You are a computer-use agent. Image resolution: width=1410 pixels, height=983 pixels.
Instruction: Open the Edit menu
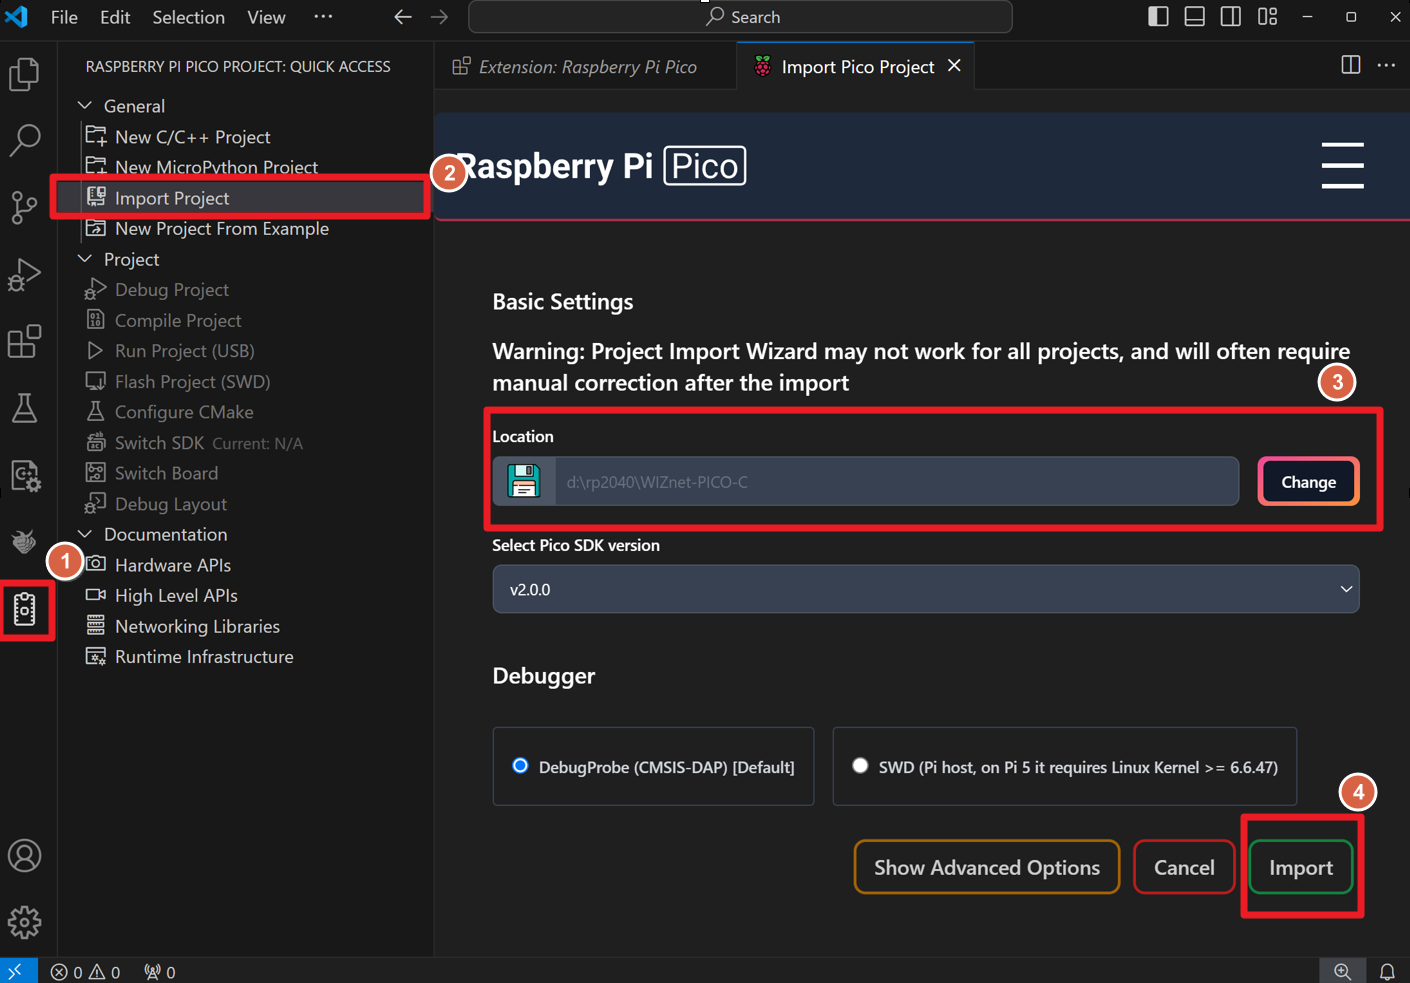point(115,17)
